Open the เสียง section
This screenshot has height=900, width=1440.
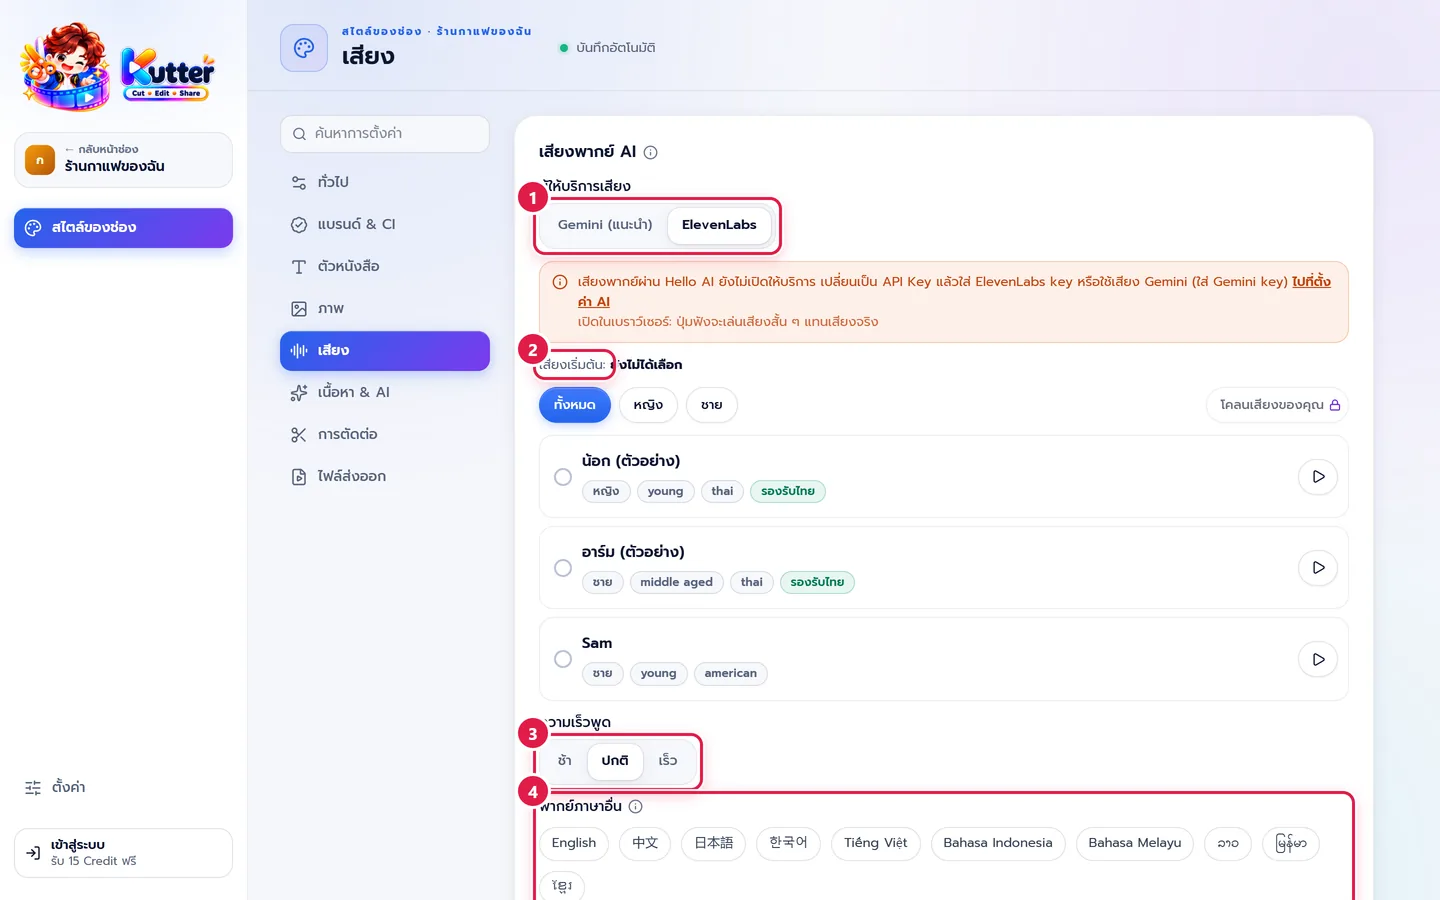click(x=385, y=351)
